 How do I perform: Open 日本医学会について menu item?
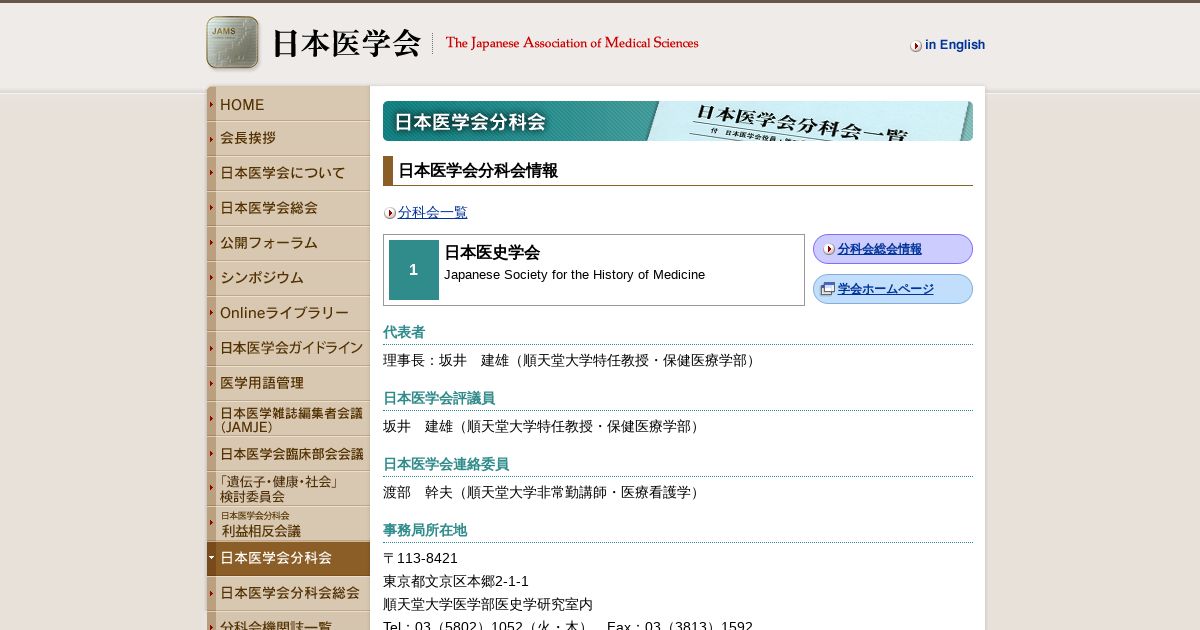tap(288, 174)
